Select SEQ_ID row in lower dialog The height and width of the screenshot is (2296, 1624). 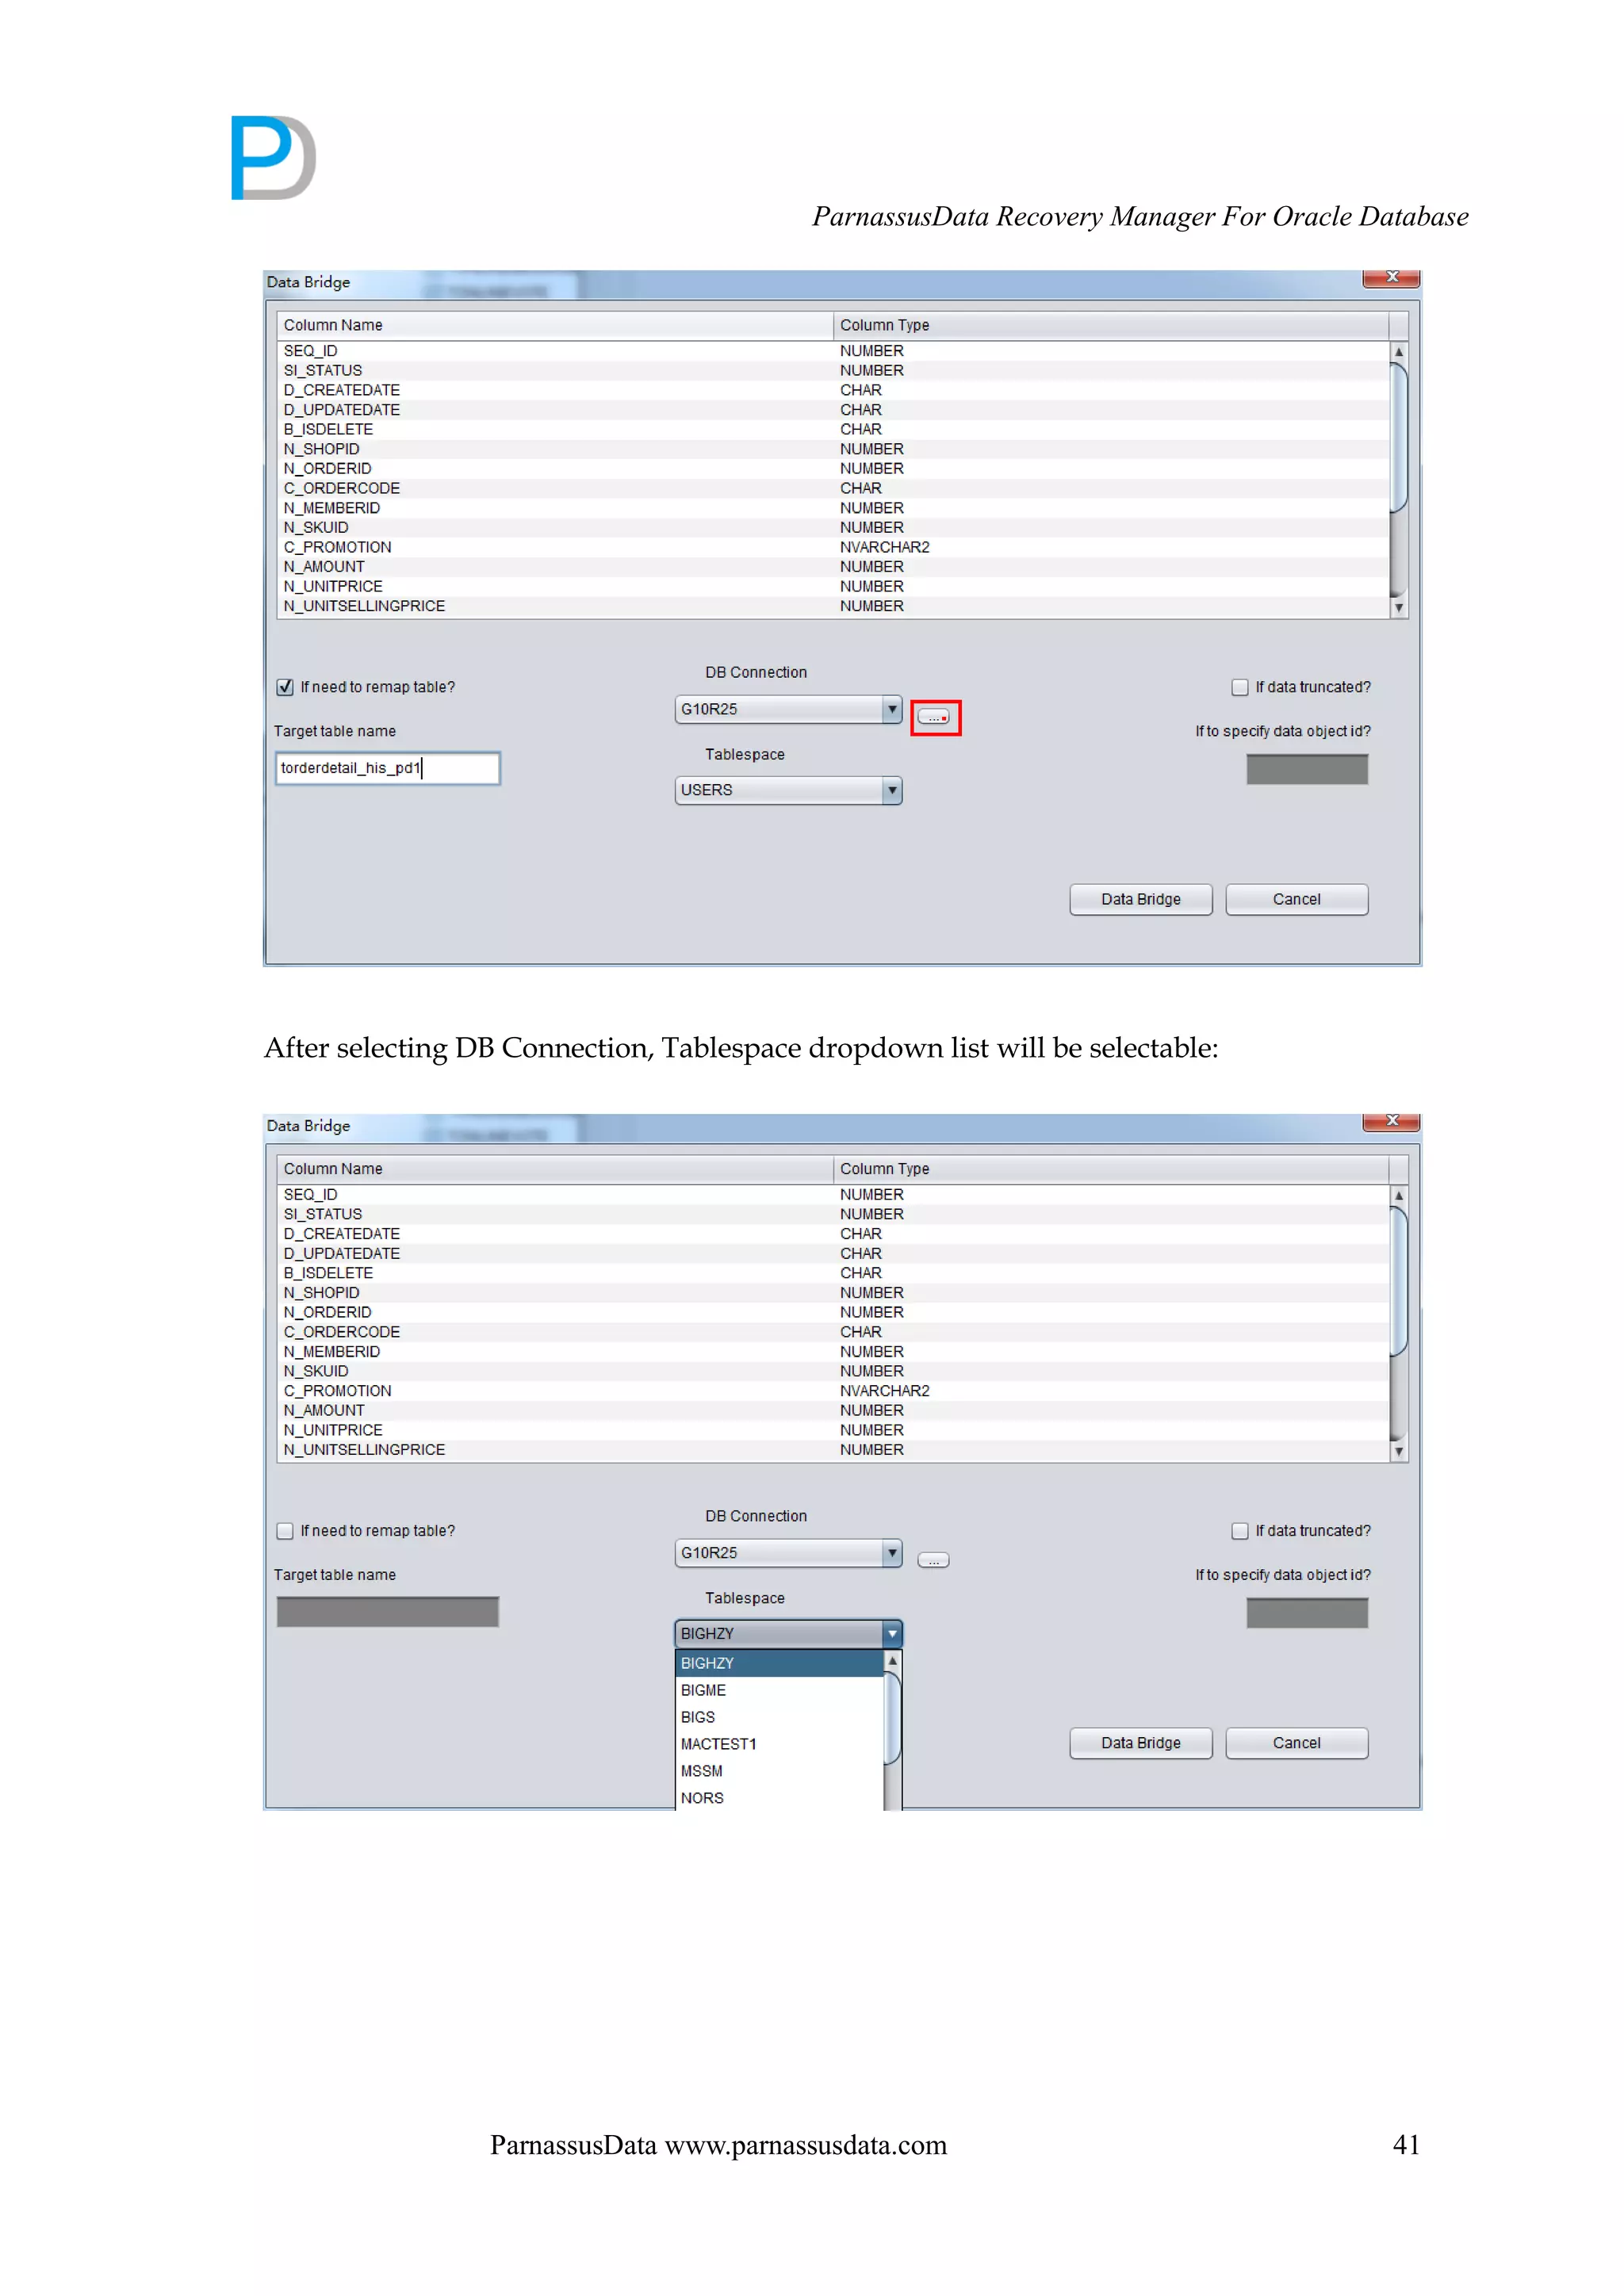833,1195
